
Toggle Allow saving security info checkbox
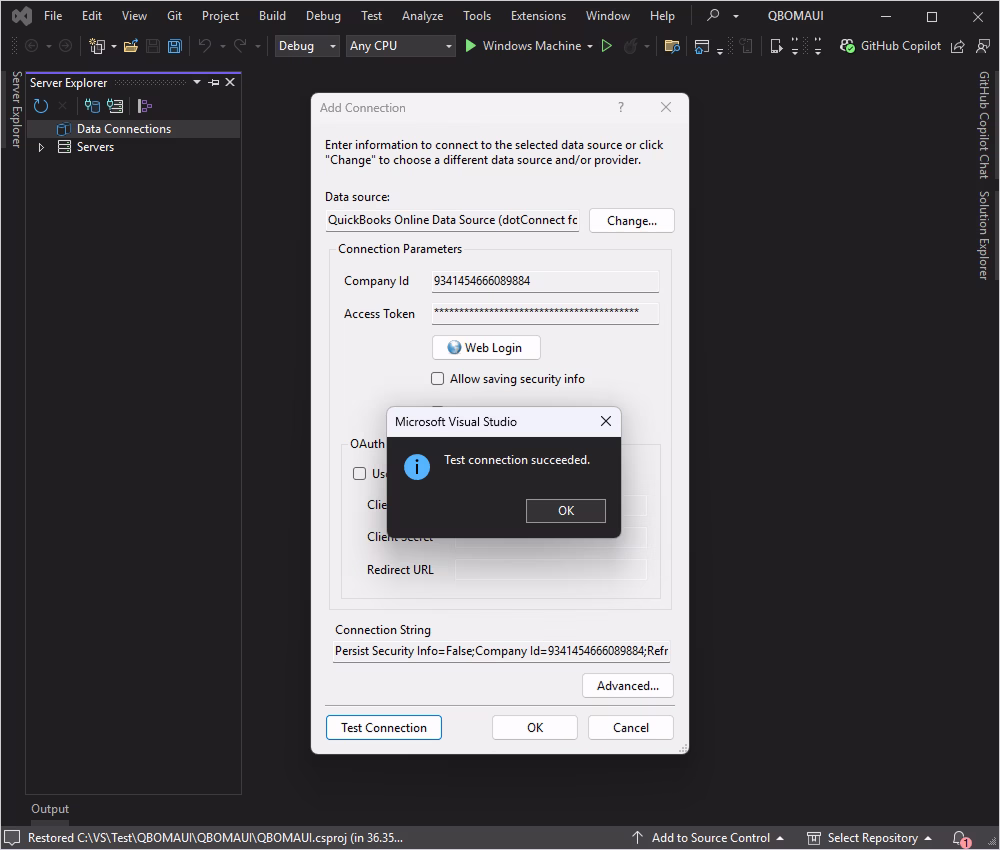tap(438, 379)
